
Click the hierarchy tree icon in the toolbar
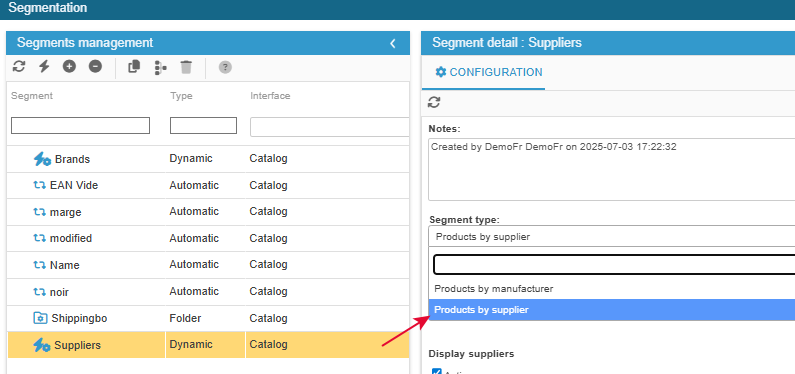[x=160, y=67]
